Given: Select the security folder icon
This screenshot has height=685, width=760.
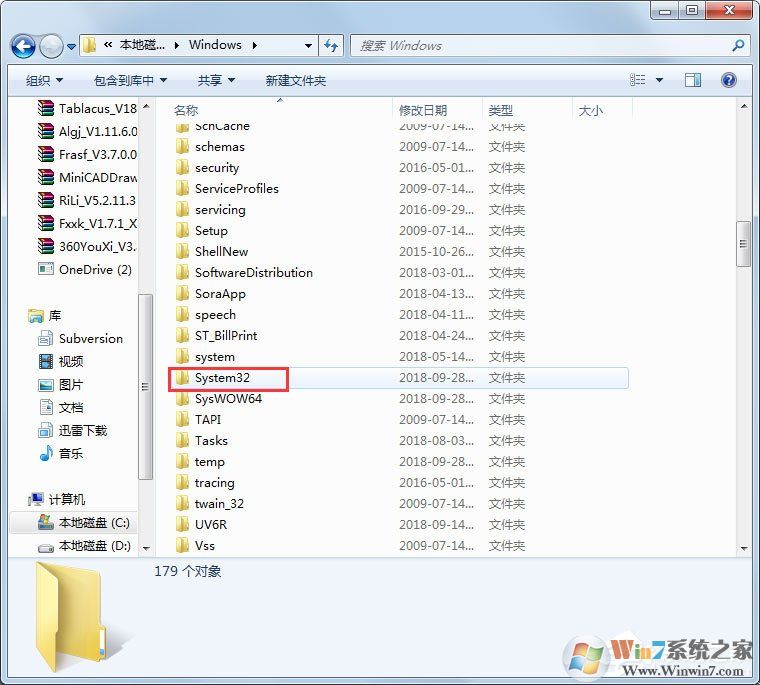Looking at the screenshot, I should tap(182, 167).
